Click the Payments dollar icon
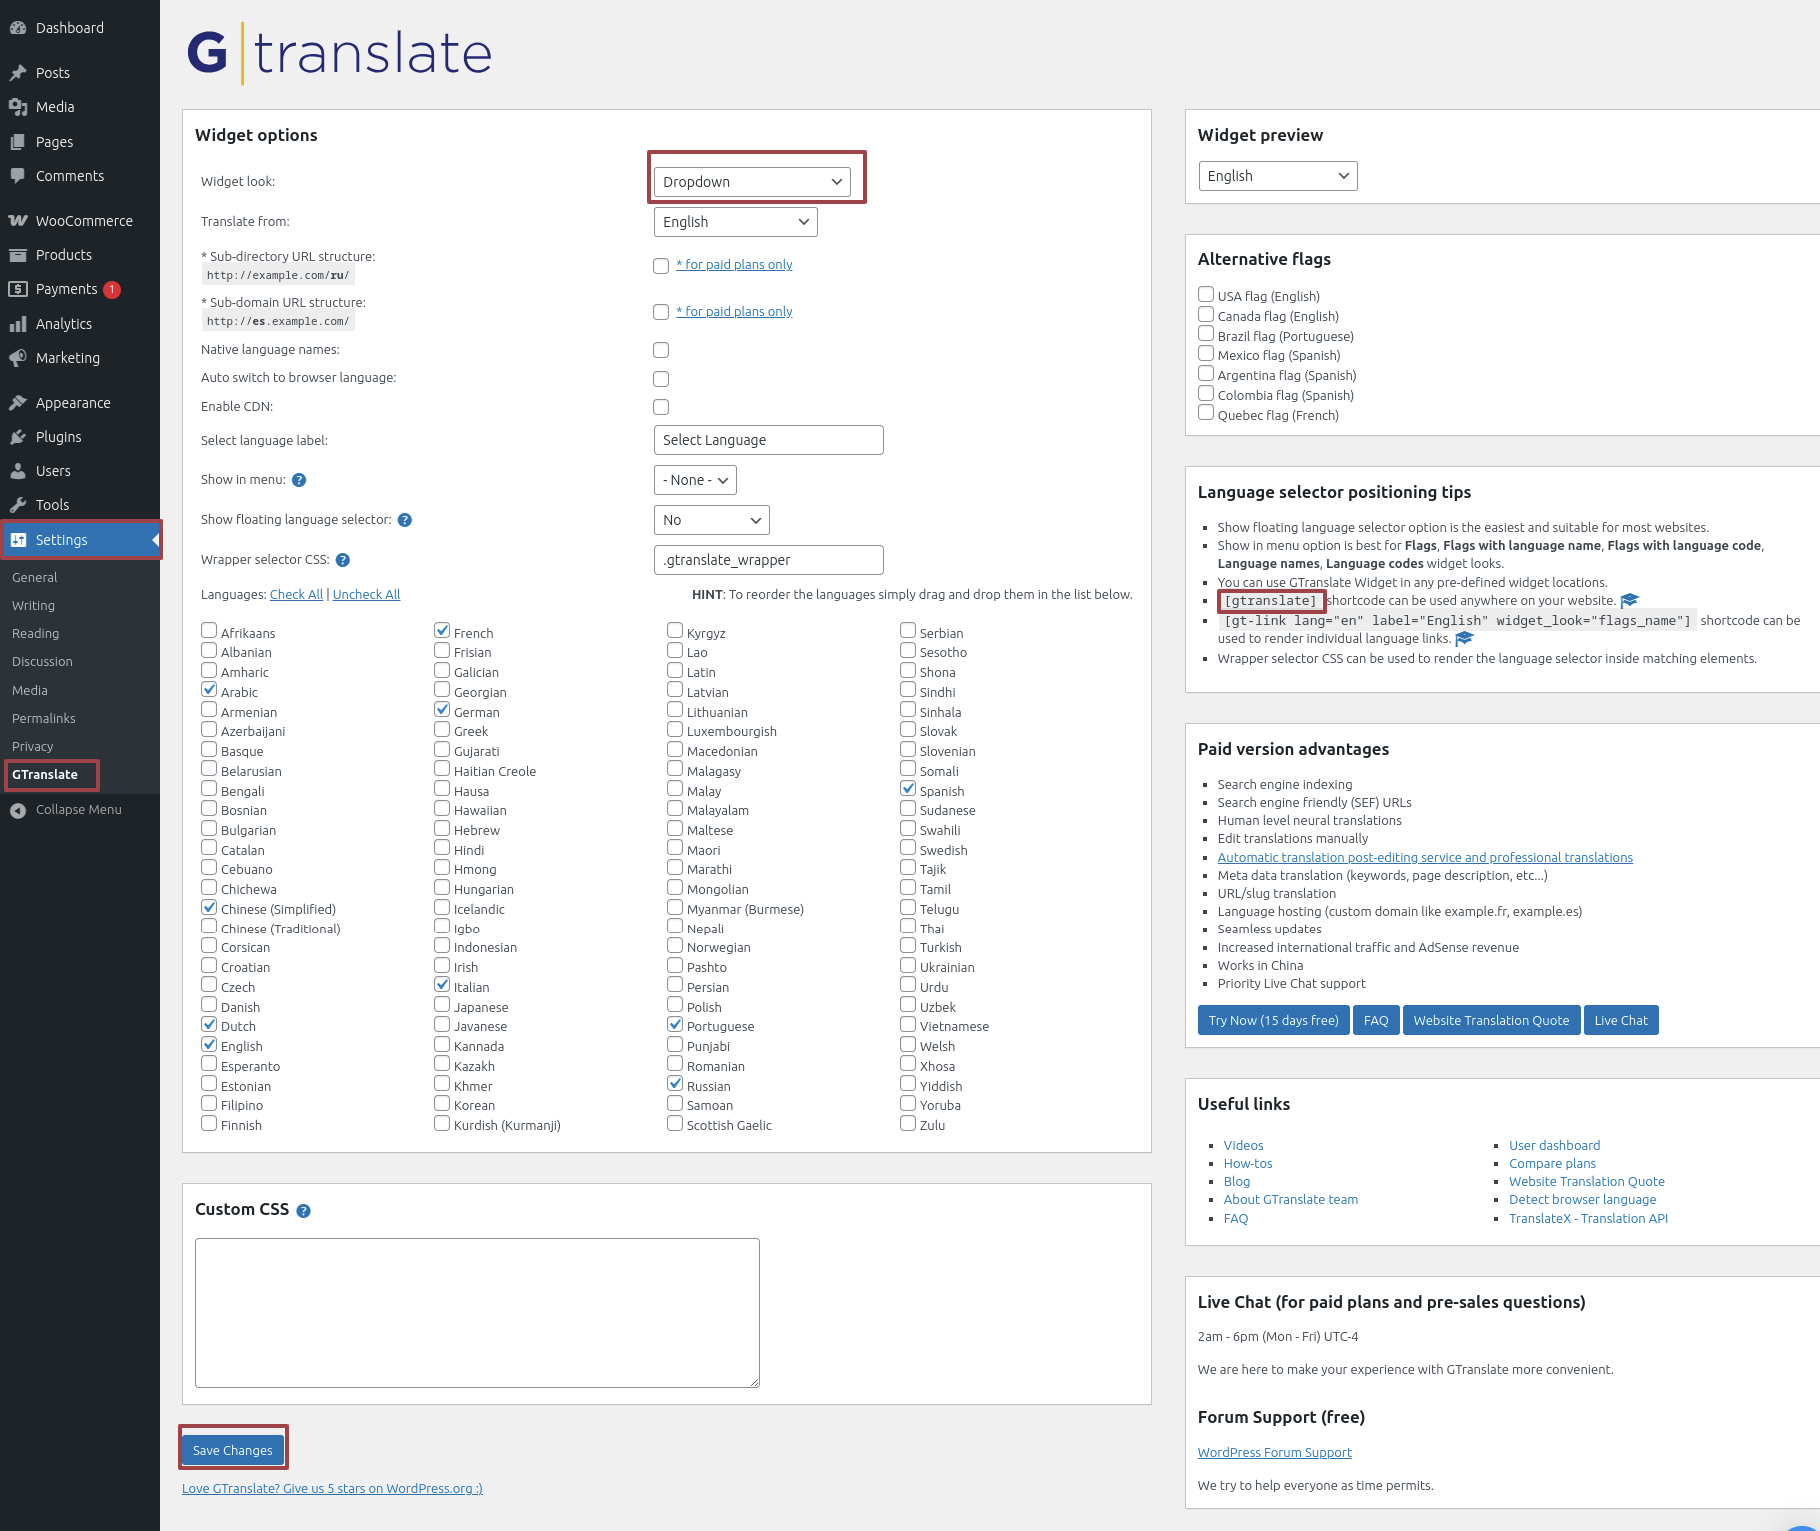The image size is (1820, 1531). [18, 289]
